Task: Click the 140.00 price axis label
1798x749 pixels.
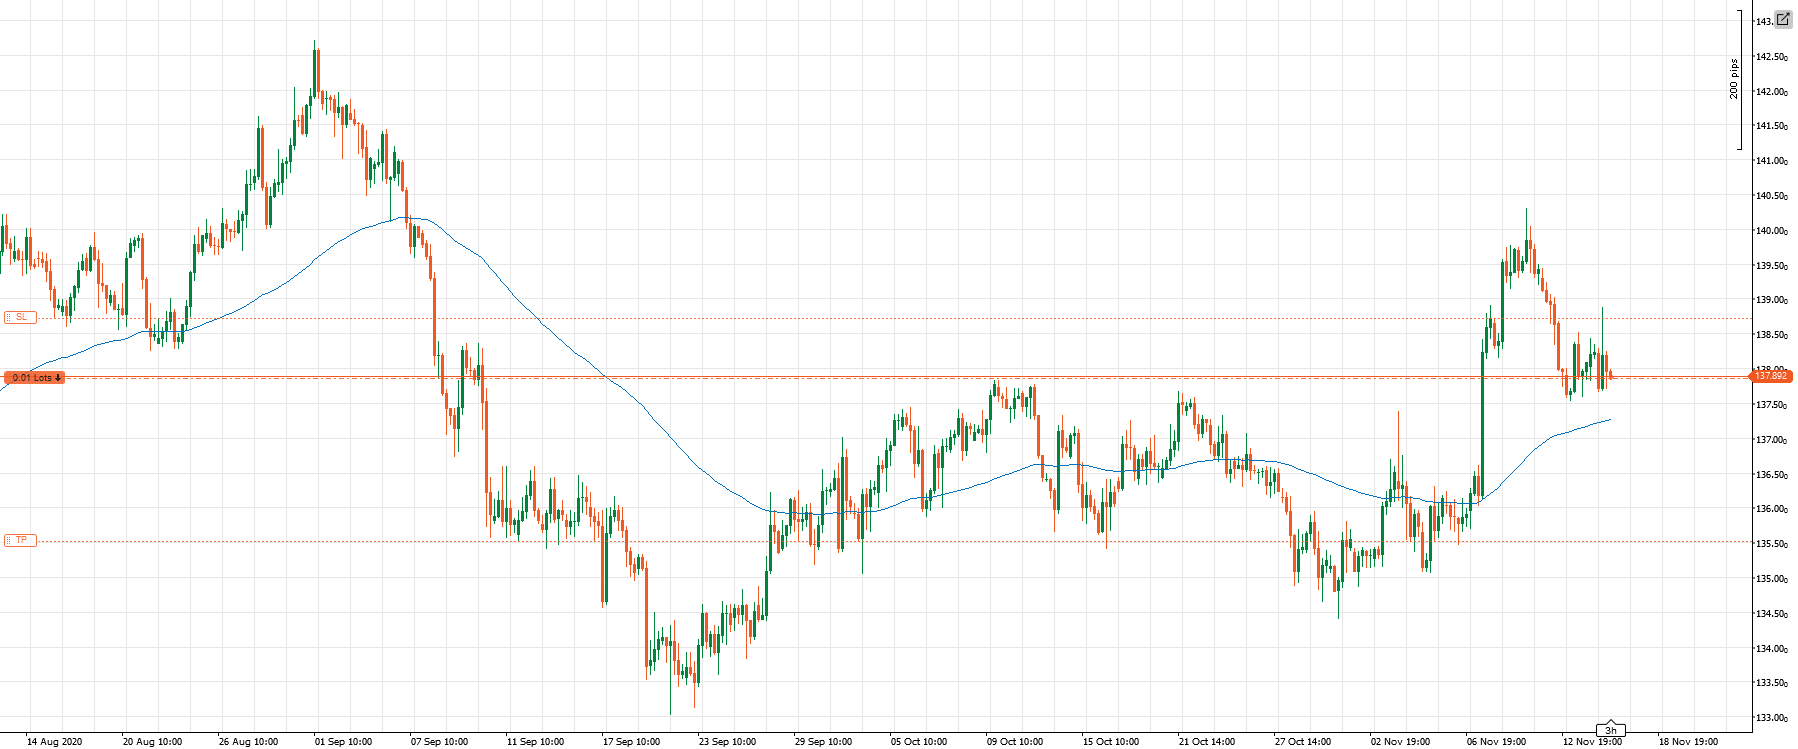Action: pos(1772,231)
